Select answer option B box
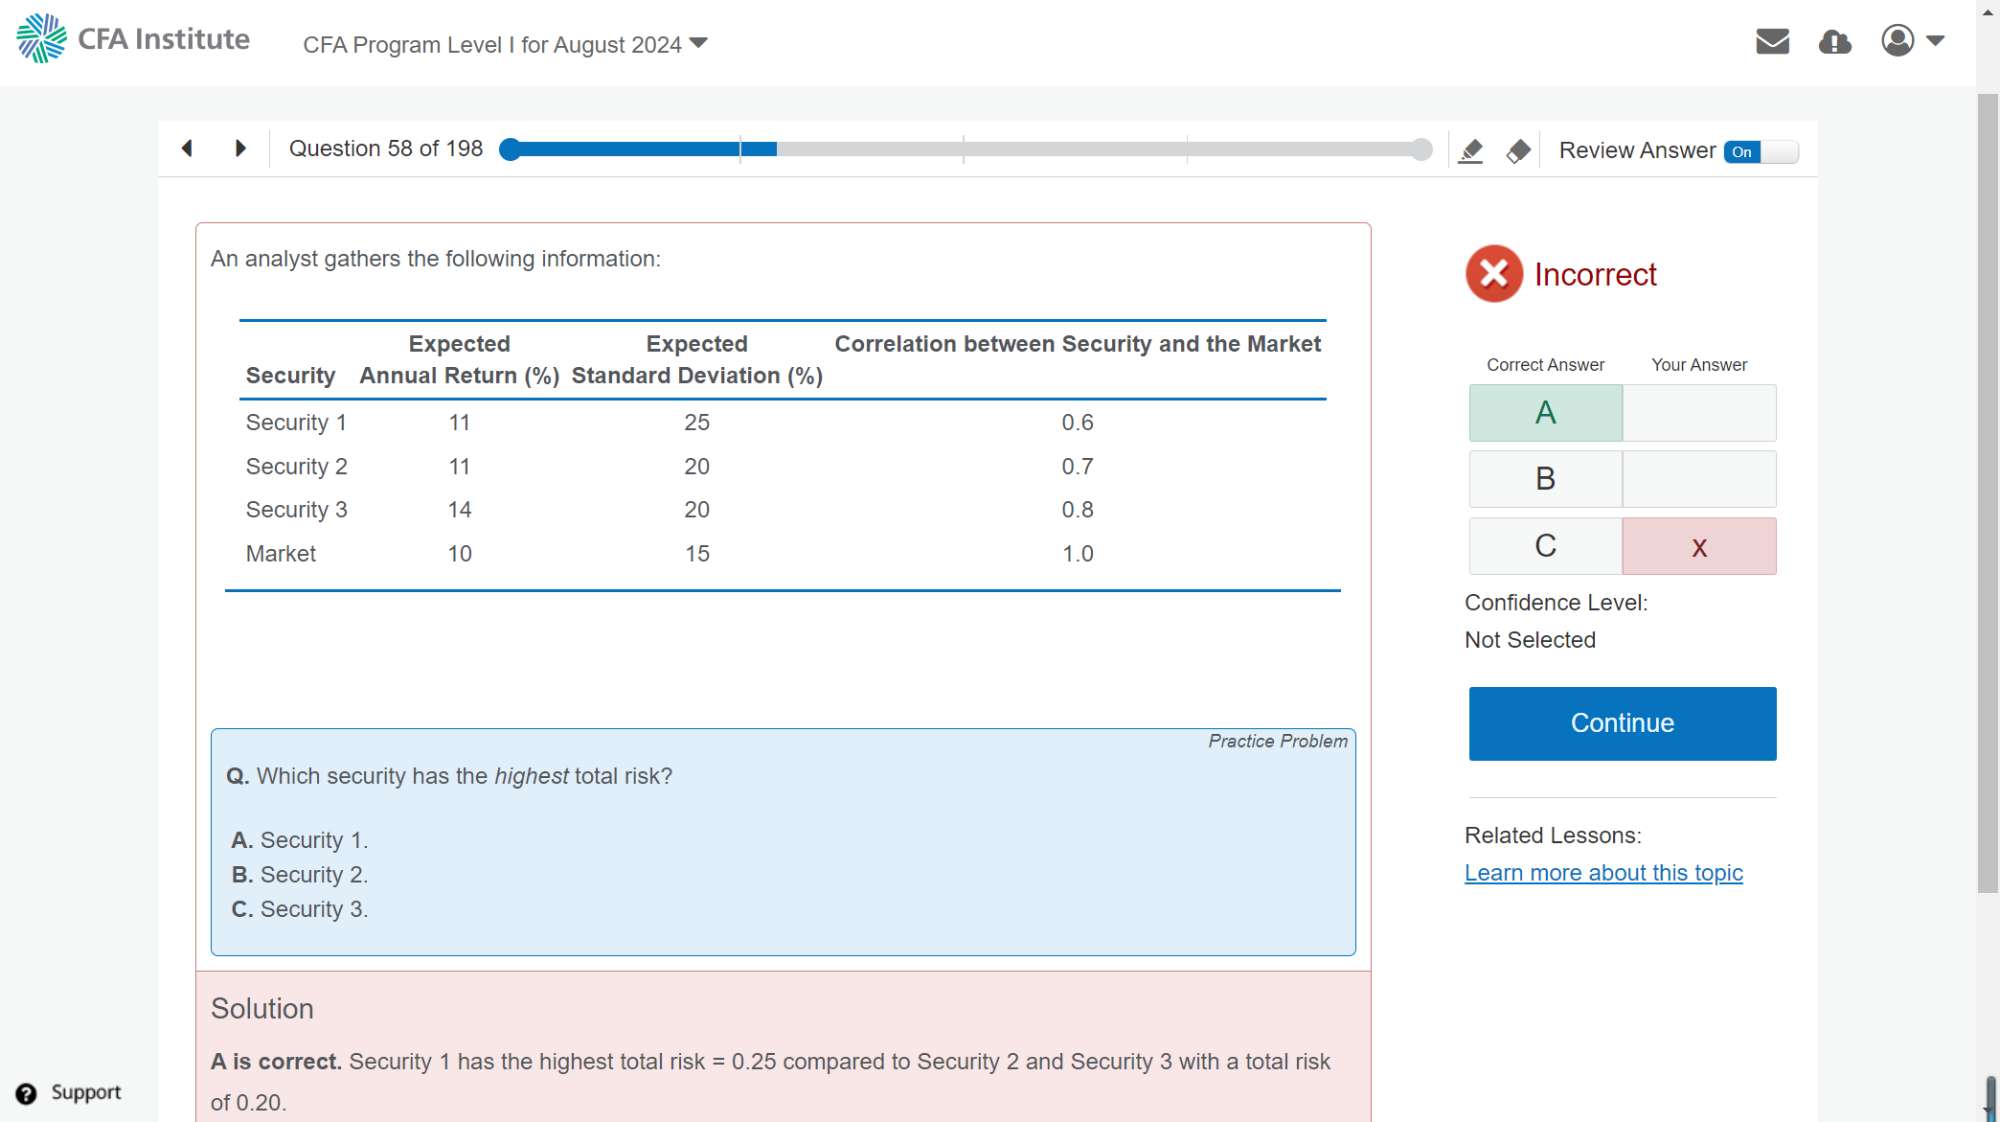The width and height of the screenshot is (2000, 1122). click(1545, 479)
